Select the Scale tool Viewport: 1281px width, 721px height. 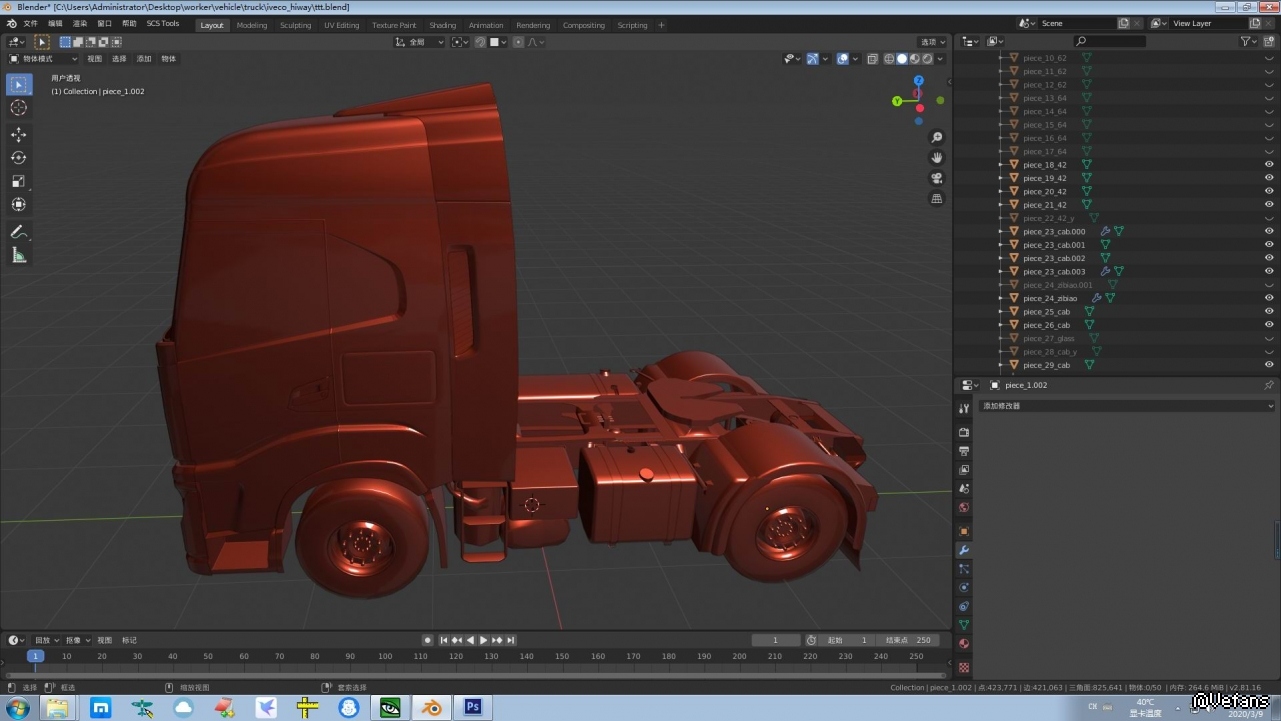[x=19, y=181]
